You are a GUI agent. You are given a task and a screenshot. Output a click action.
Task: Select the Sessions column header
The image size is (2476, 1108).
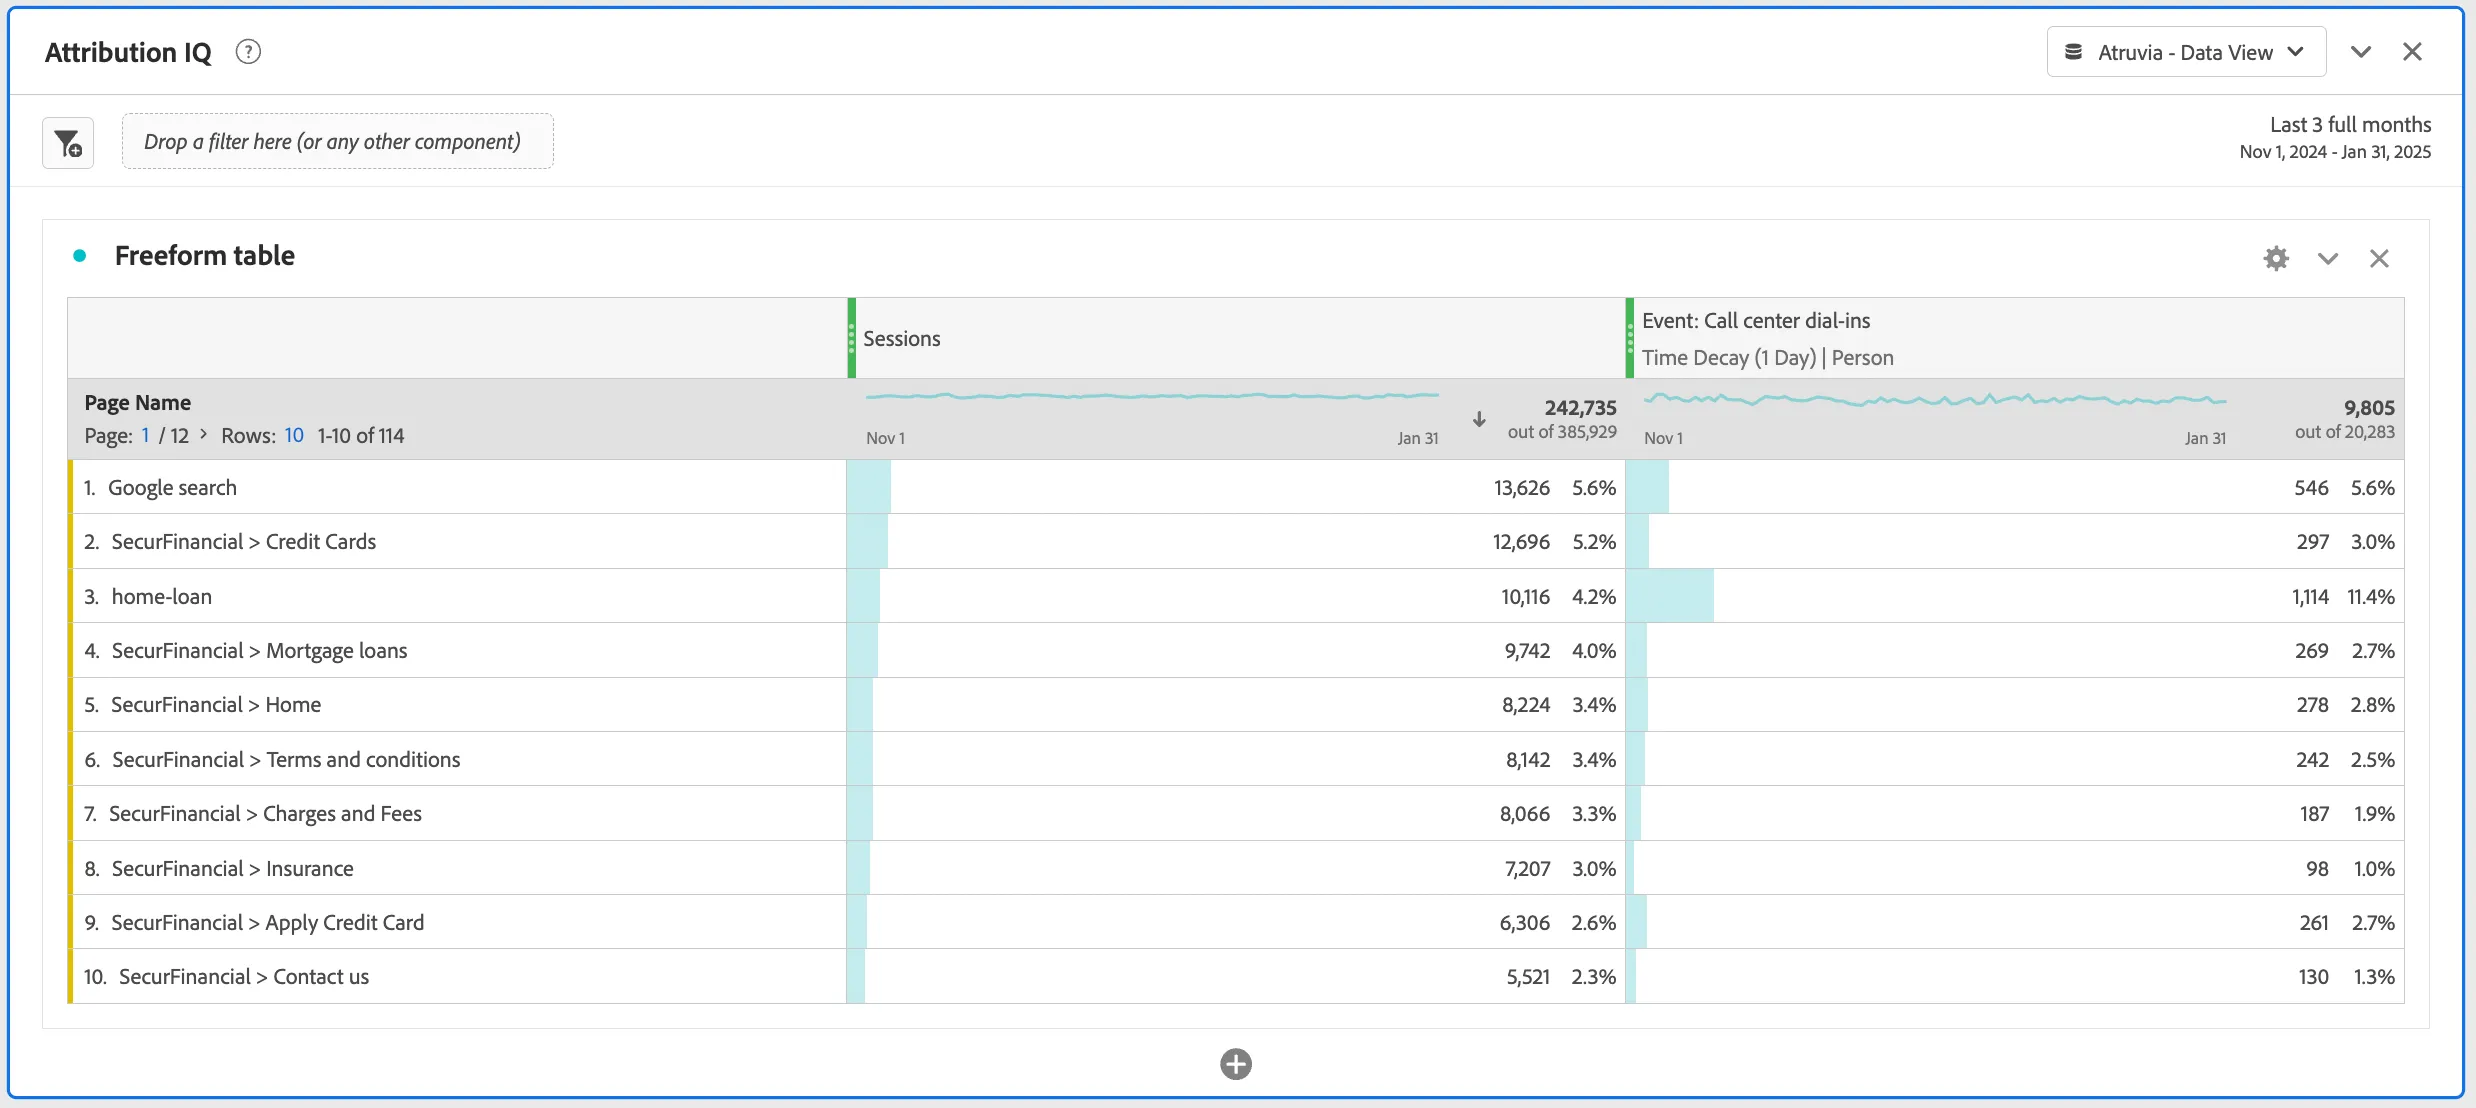1236,338
